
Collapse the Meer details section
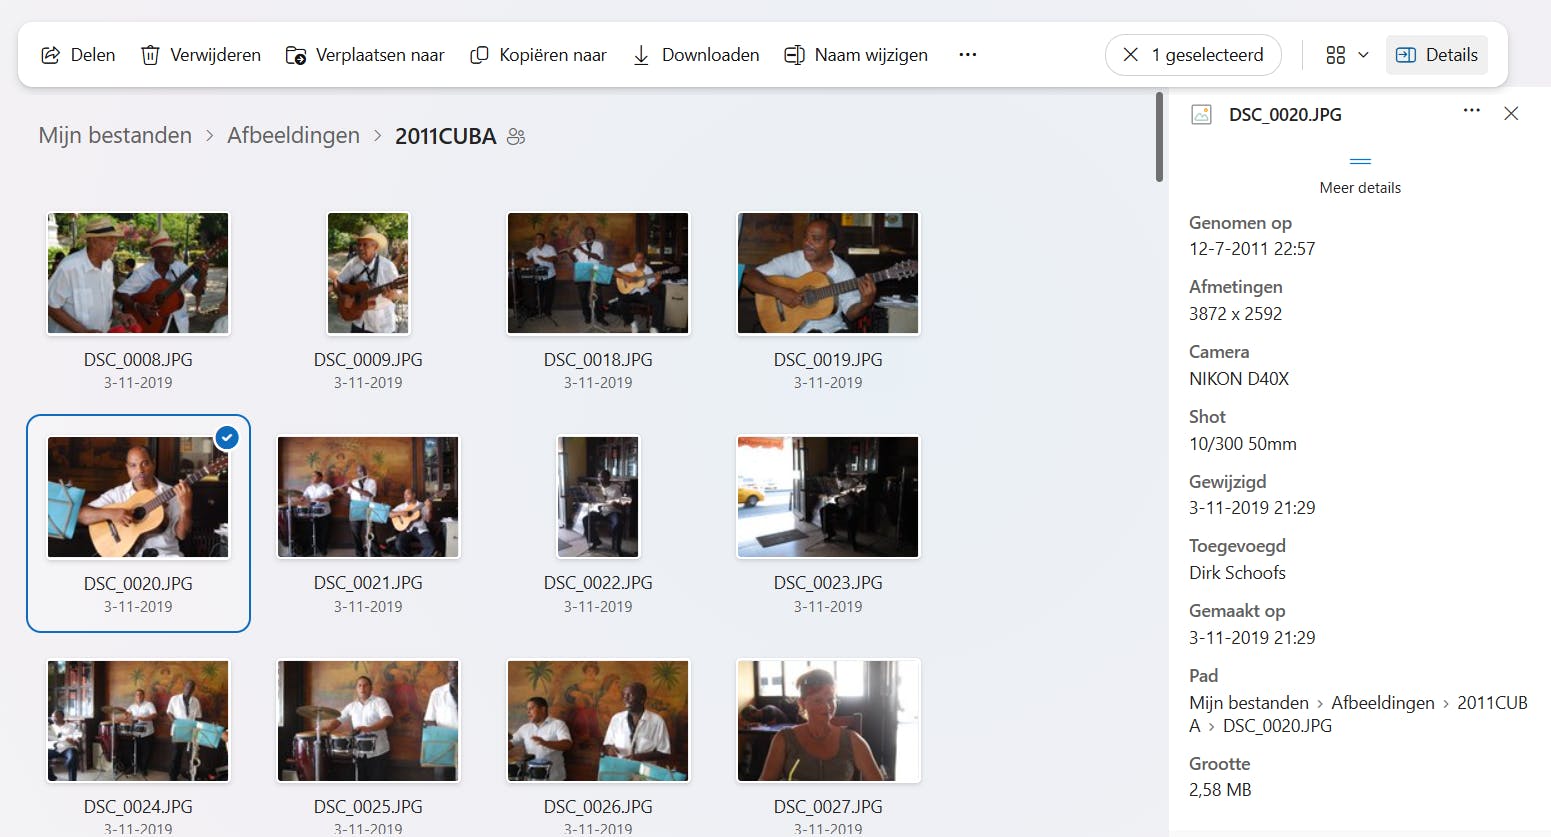click(1360, 173)
